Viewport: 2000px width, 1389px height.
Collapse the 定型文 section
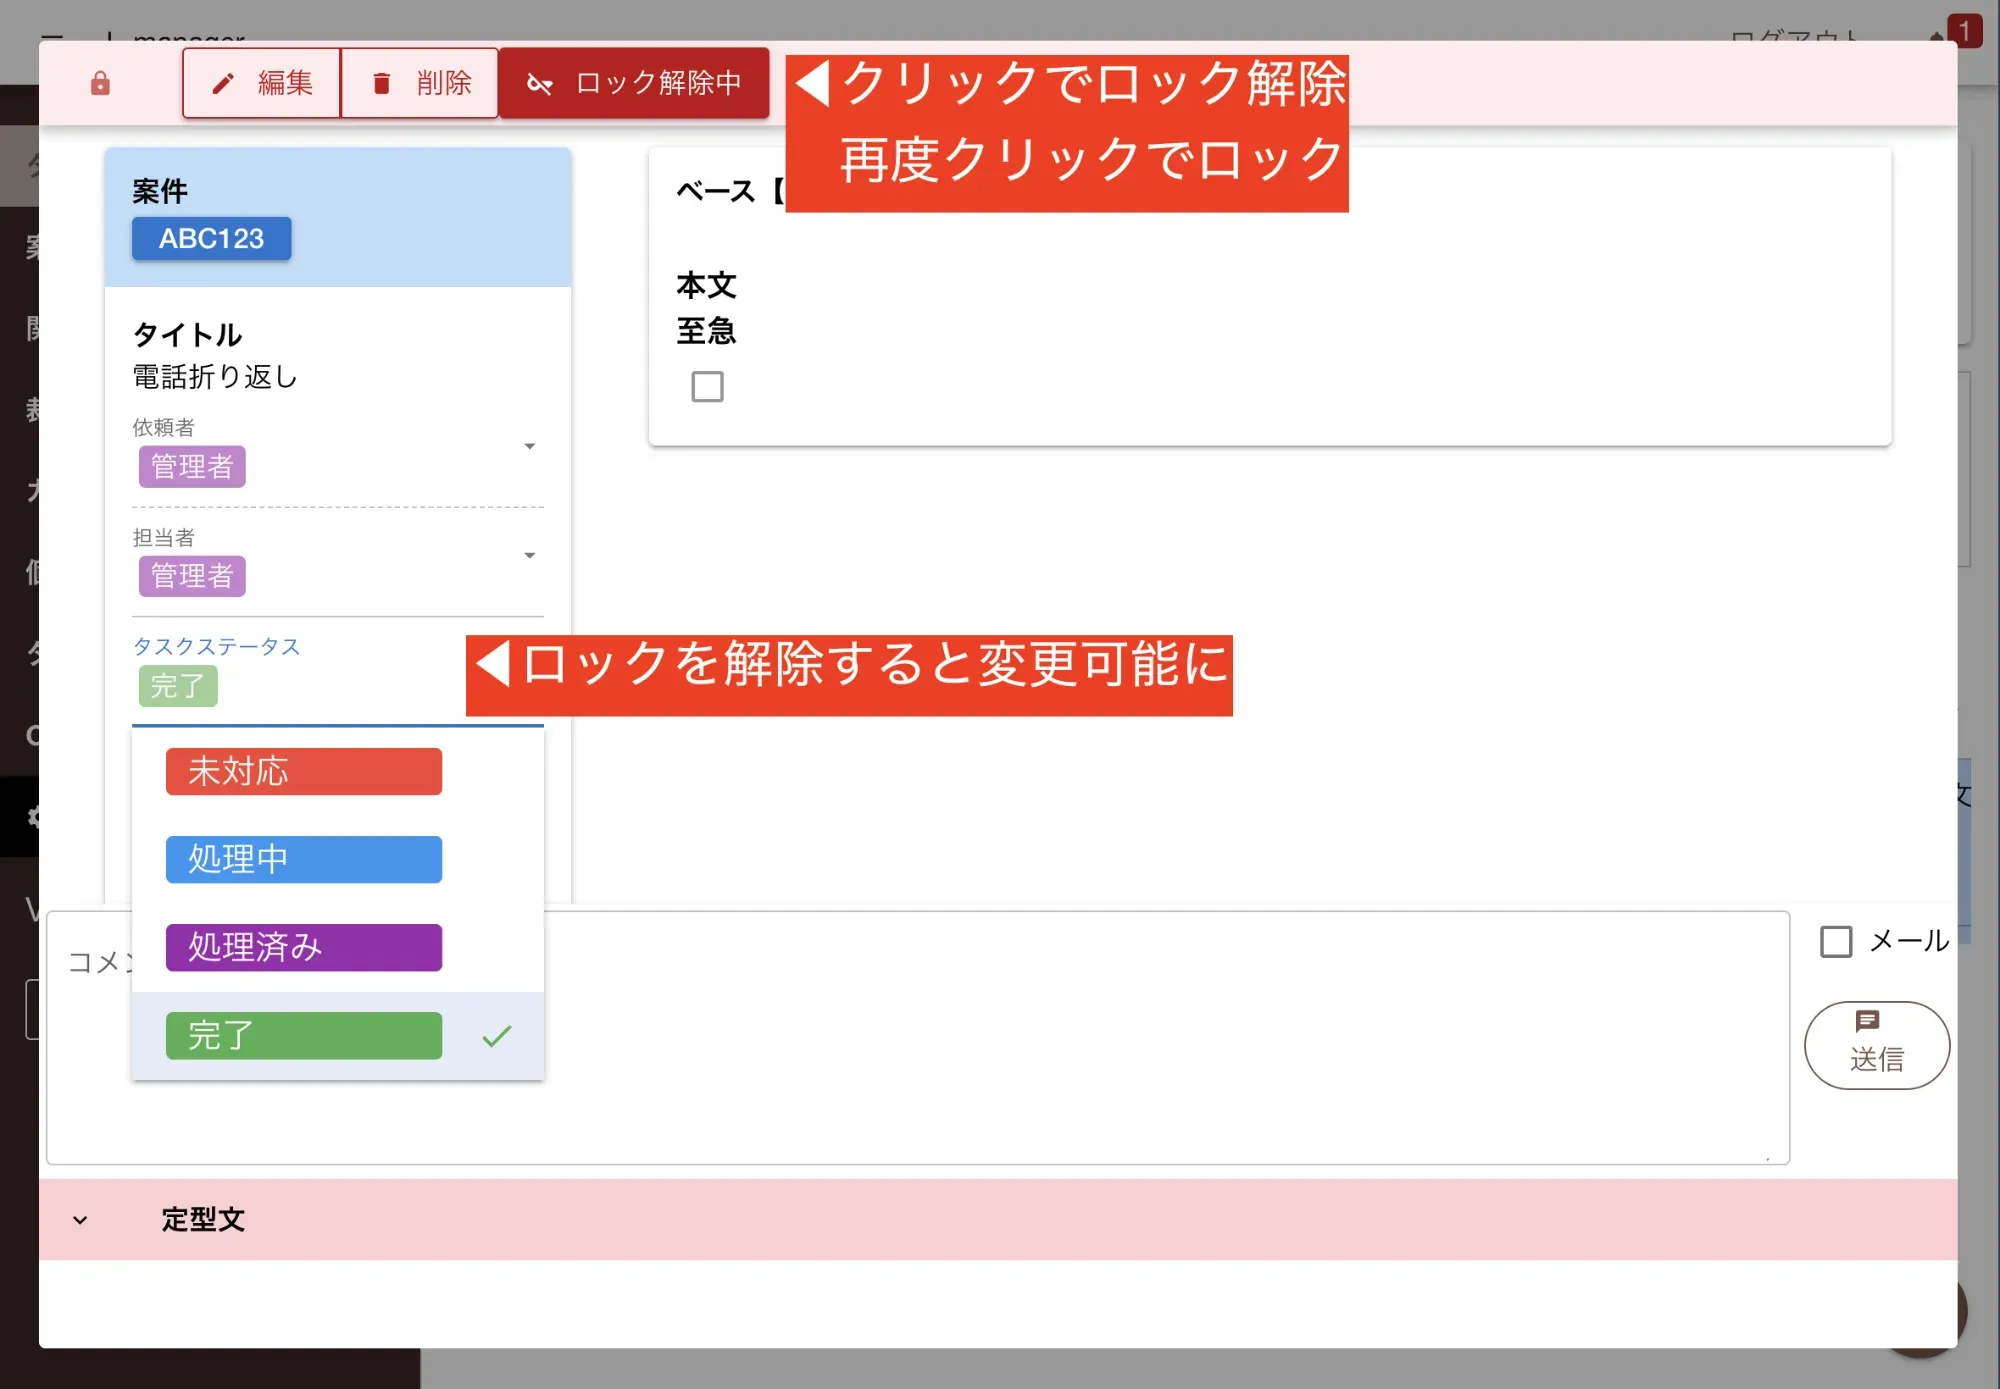(x=80, y=1220)
